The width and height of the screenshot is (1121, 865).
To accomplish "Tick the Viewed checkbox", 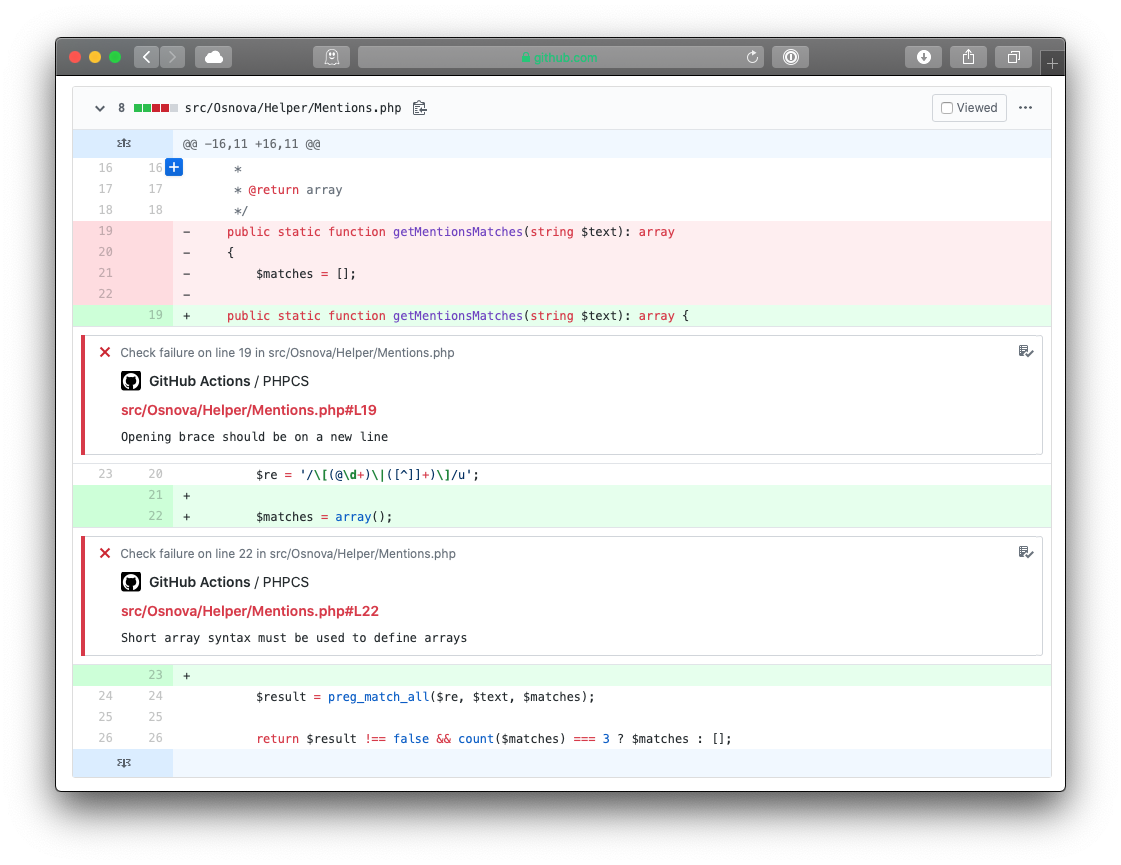I will [x=947, y=108].
